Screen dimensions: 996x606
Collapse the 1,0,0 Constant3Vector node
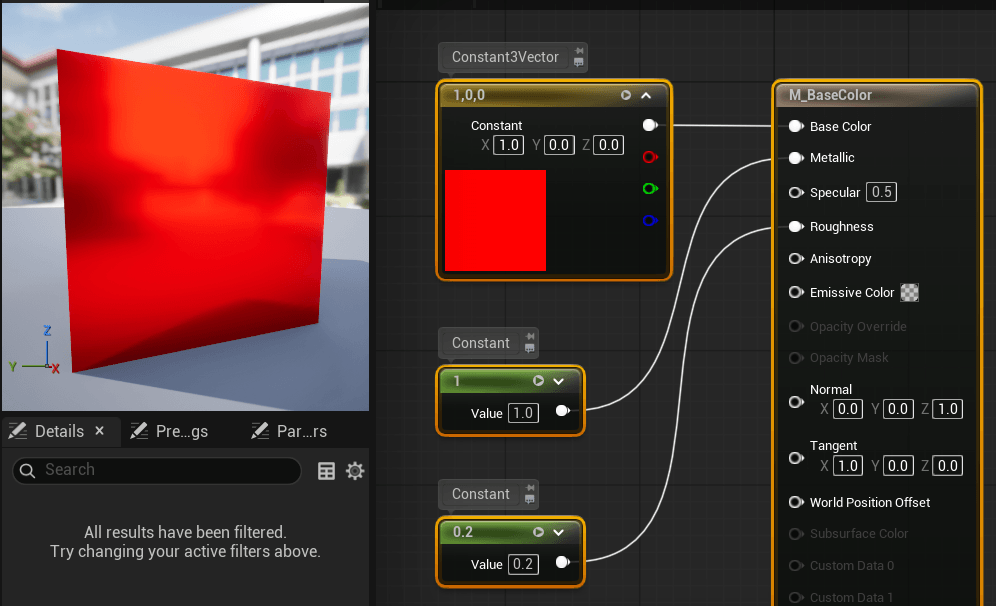pyautogui.click(x=646, y=96)
